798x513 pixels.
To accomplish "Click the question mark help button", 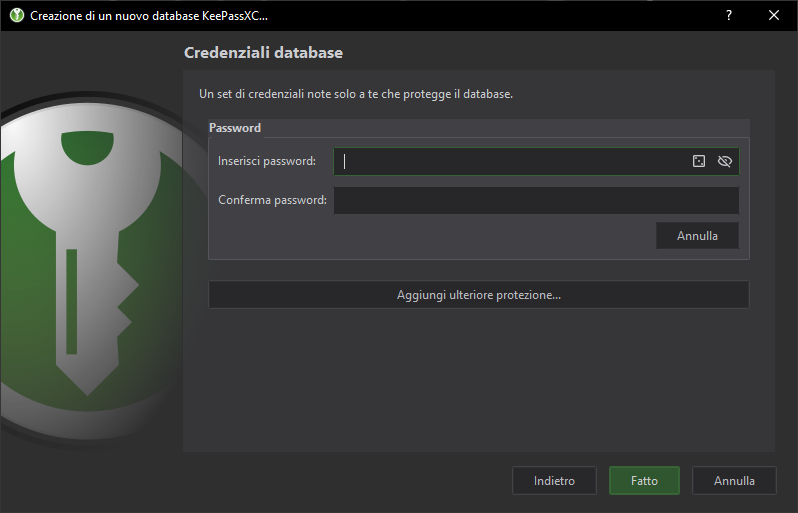I will [729, 16].
